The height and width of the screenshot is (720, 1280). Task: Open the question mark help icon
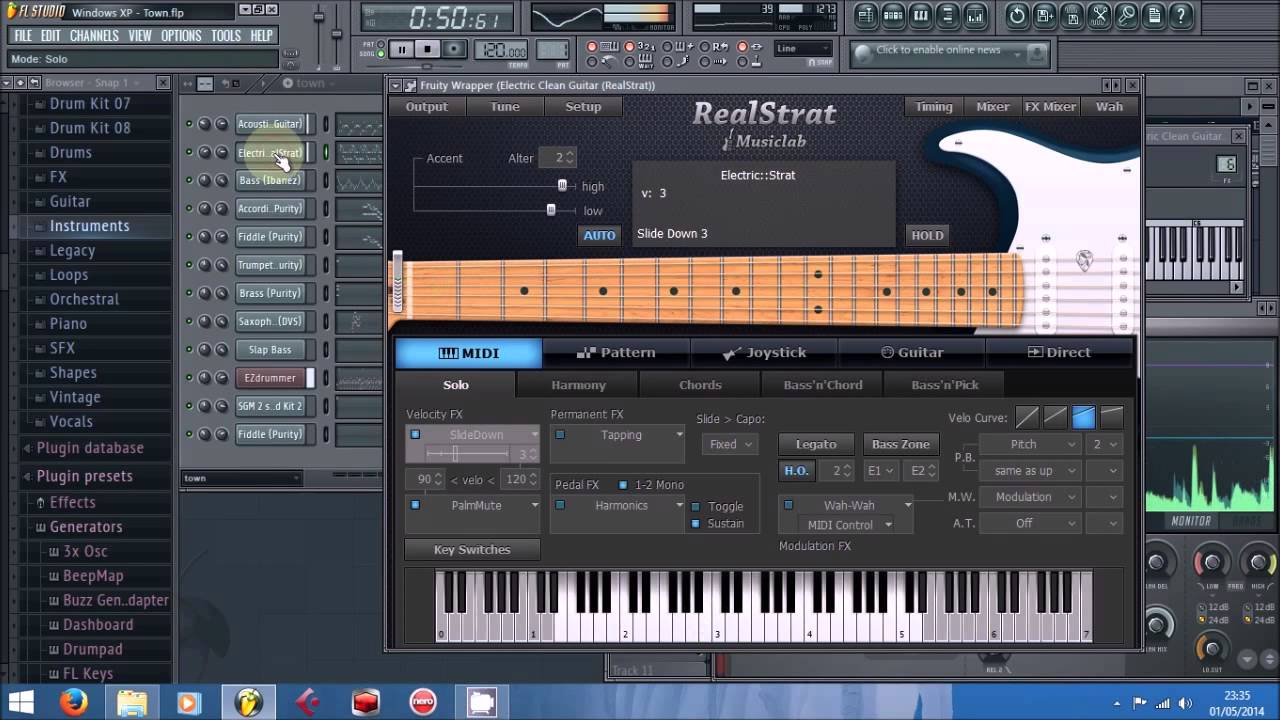pos(1180,15)
